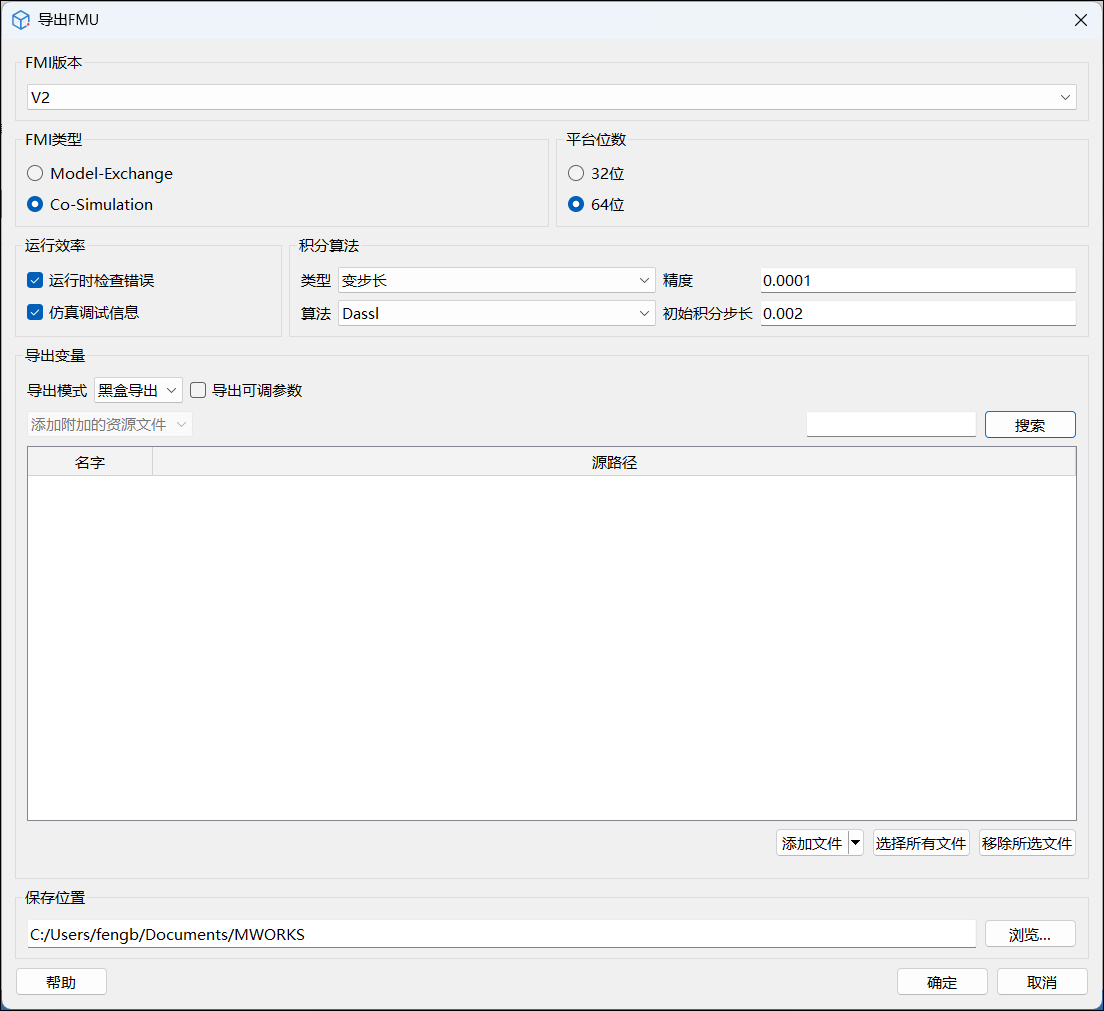Click the 初始积分步长 input field
Screen dimensions: 1104x1011
917,313
